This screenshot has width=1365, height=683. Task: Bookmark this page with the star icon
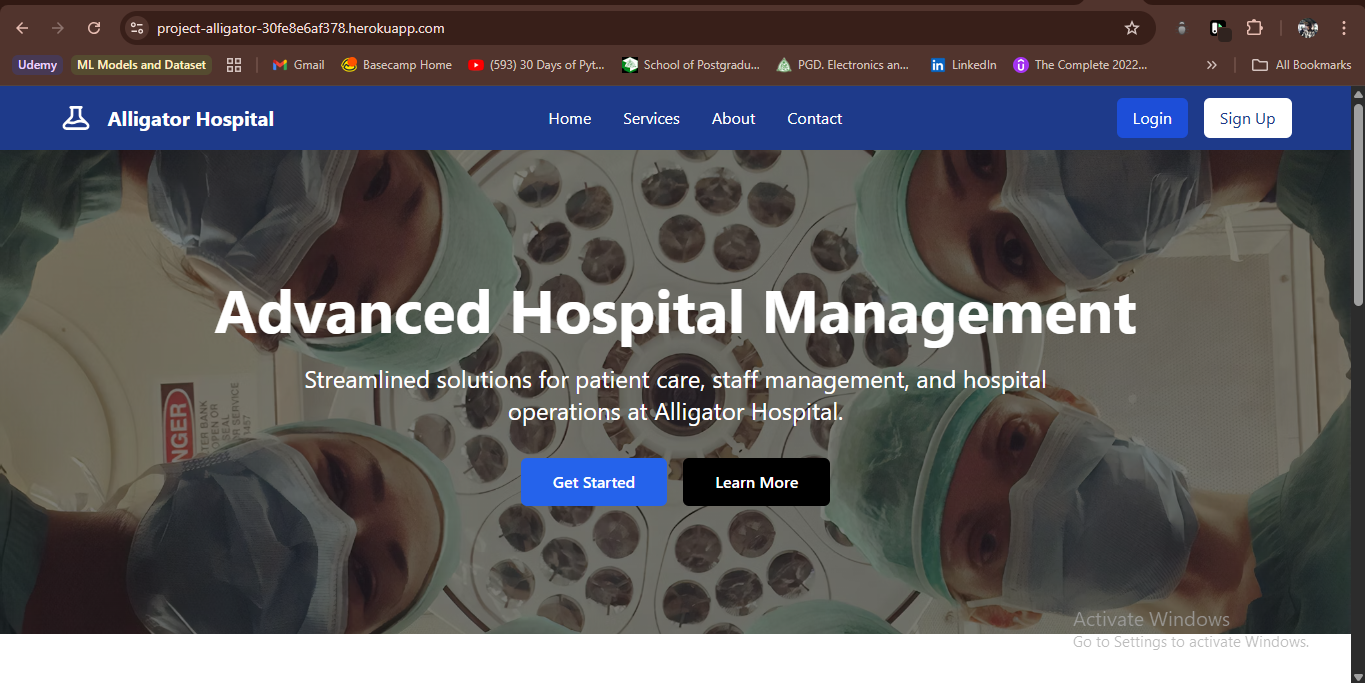coord(1131,28)
